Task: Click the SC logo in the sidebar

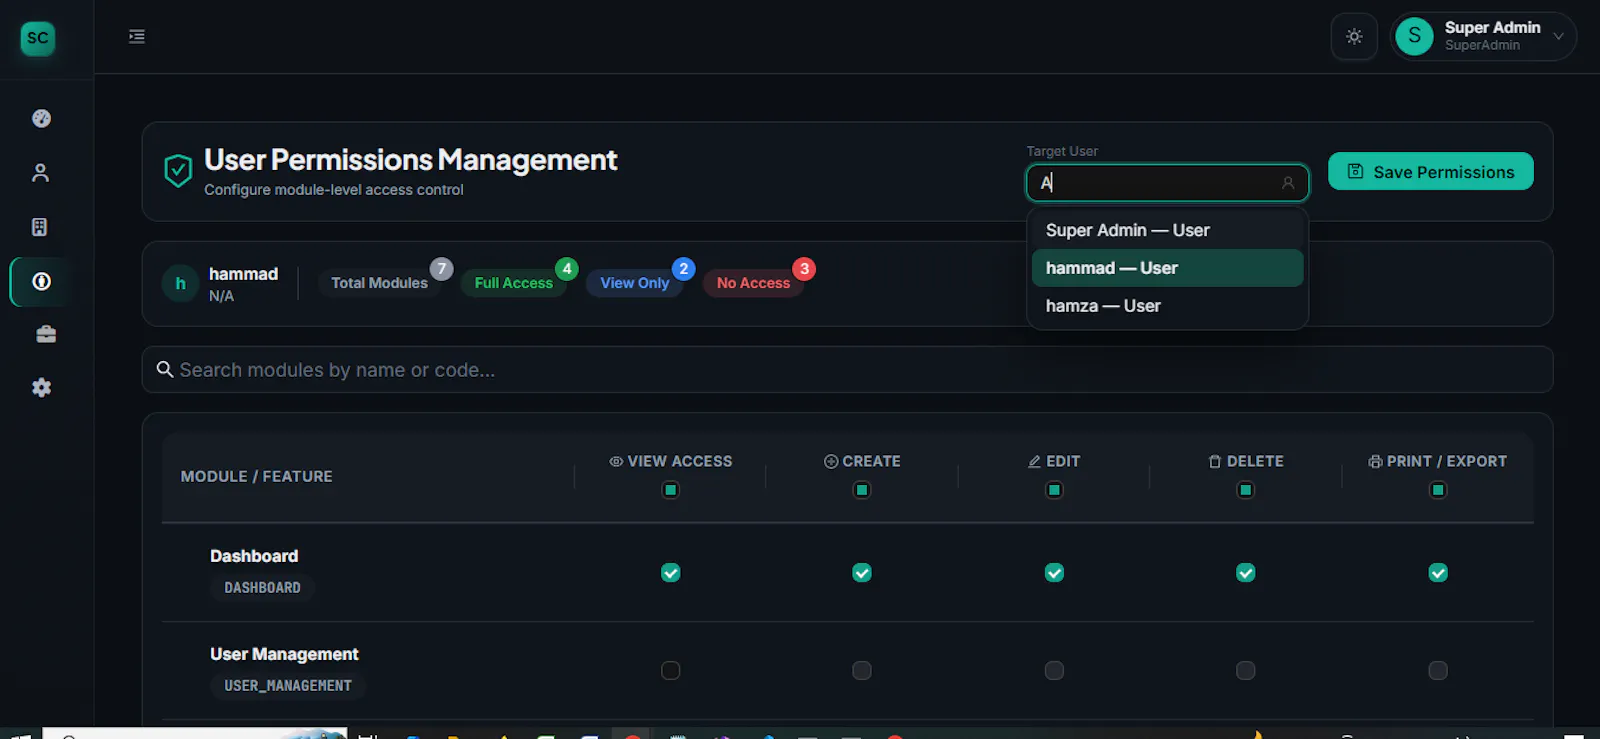Action: (38, 38)
